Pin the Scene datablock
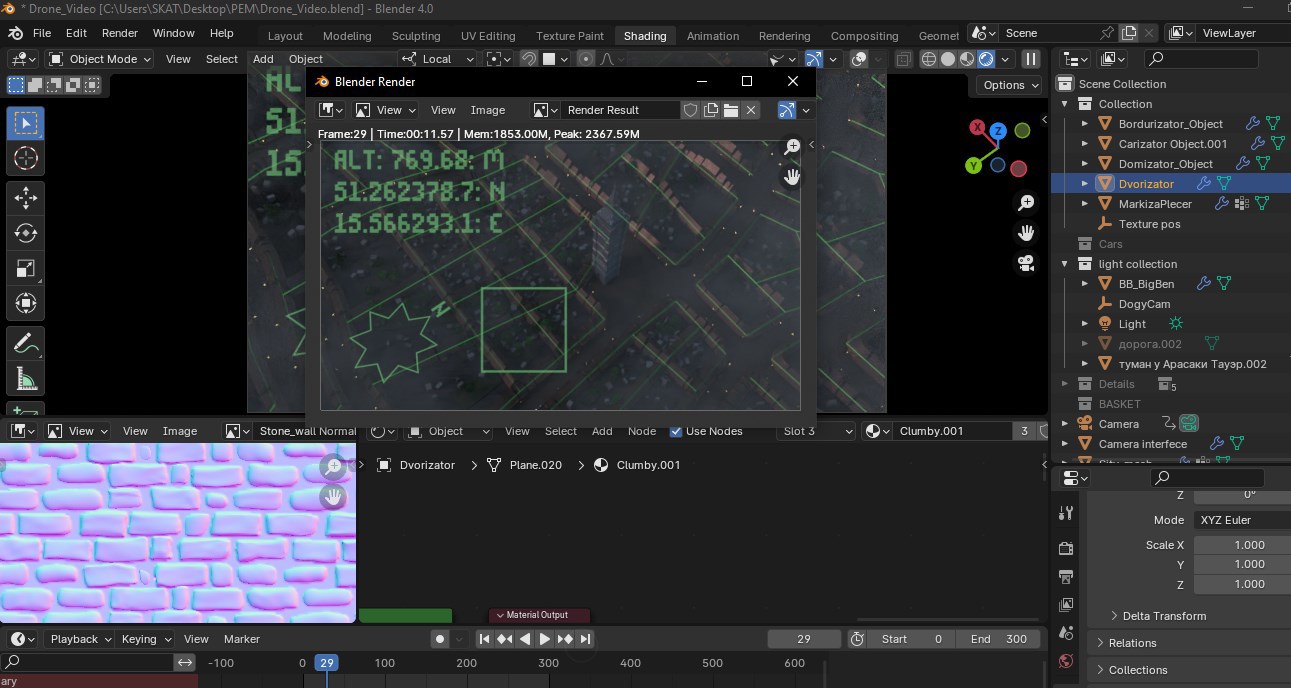1291x688 pixels. [x=1107, y=33]
